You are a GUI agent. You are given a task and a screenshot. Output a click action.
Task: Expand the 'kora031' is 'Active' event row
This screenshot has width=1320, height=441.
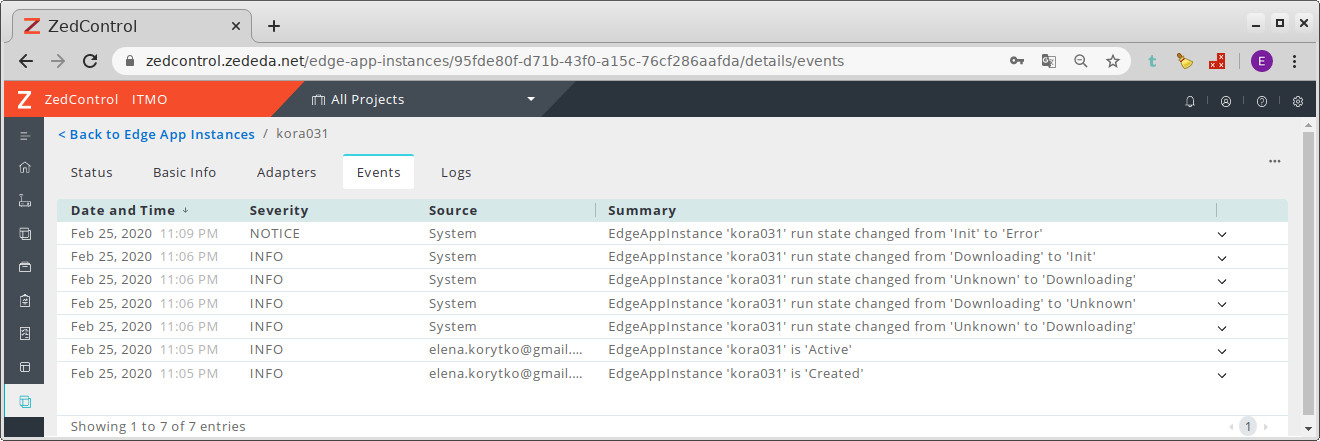click(1222, 351)
